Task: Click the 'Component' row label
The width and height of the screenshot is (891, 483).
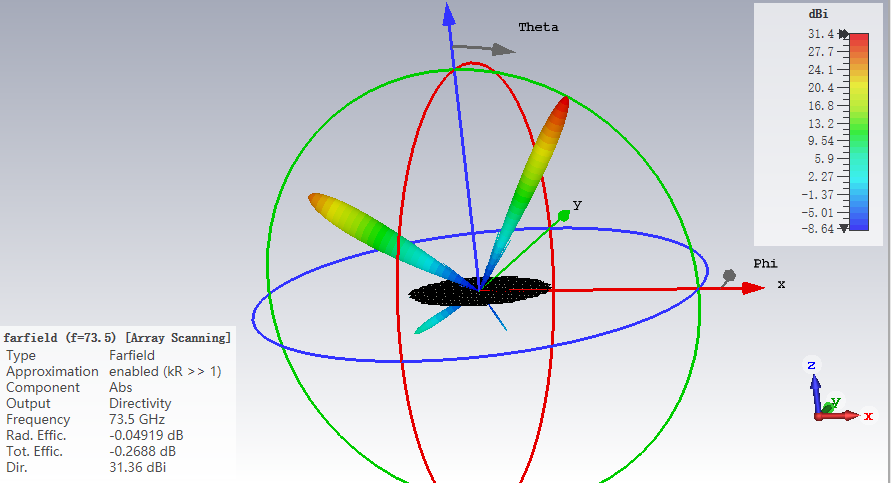Action: 43,388
